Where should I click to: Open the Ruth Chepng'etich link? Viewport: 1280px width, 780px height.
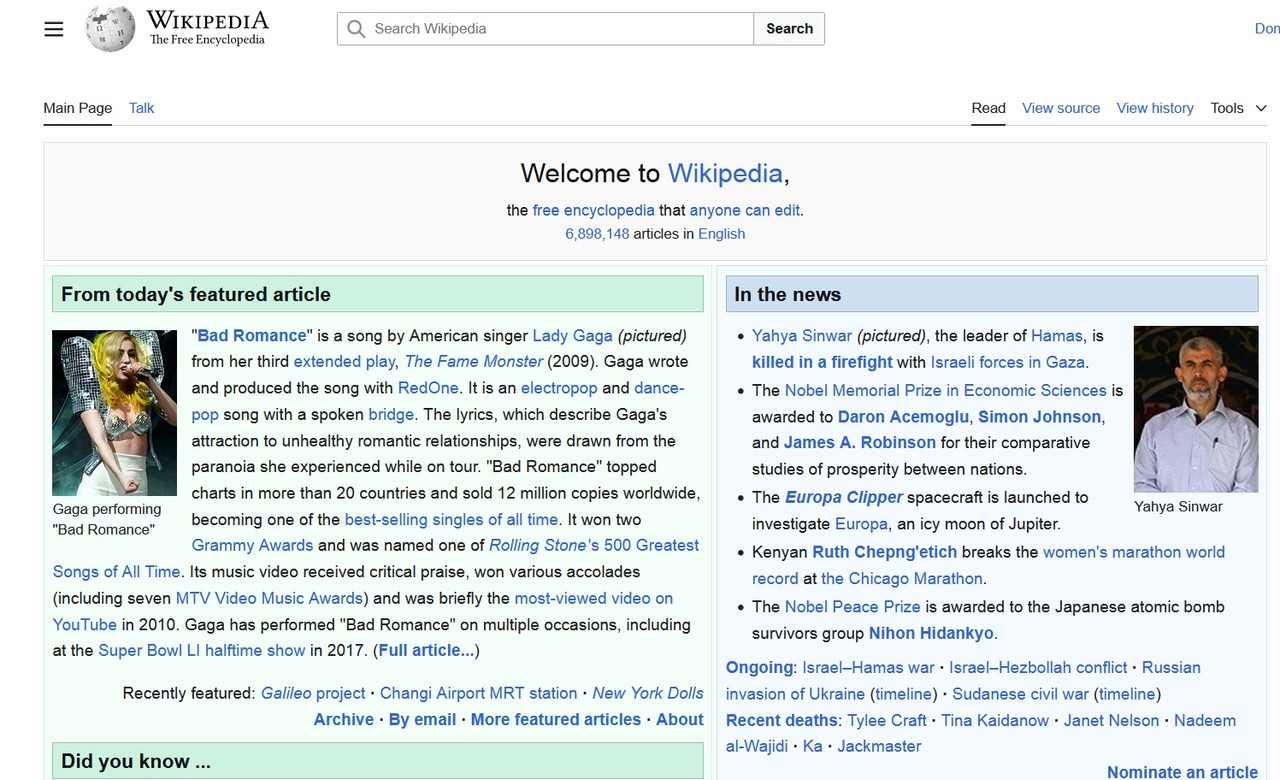click(885, 552)
